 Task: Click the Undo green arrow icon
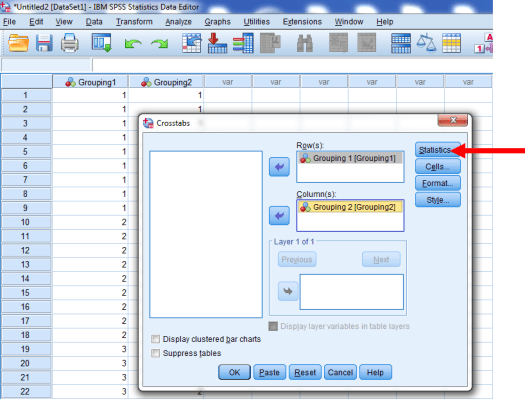click(133, 44)
